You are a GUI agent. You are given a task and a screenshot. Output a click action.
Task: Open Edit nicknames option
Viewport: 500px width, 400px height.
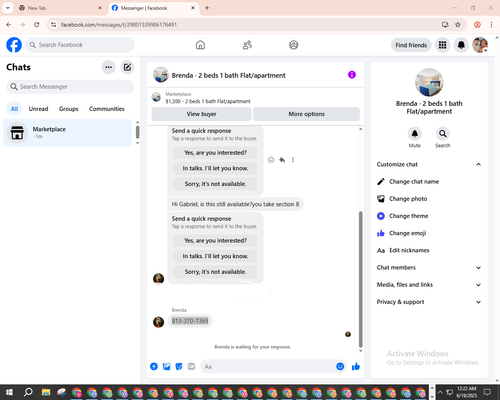click(403, 250)
